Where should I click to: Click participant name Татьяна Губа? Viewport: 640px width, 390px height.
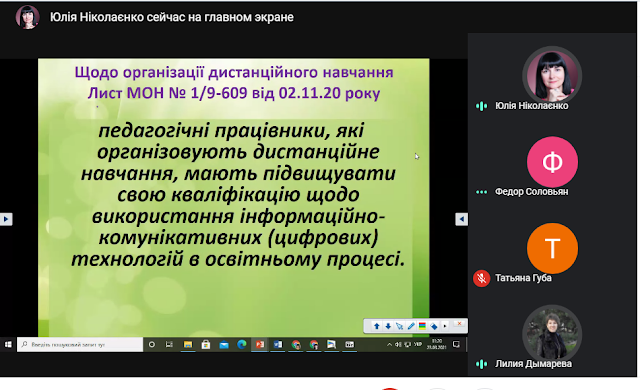523,278
